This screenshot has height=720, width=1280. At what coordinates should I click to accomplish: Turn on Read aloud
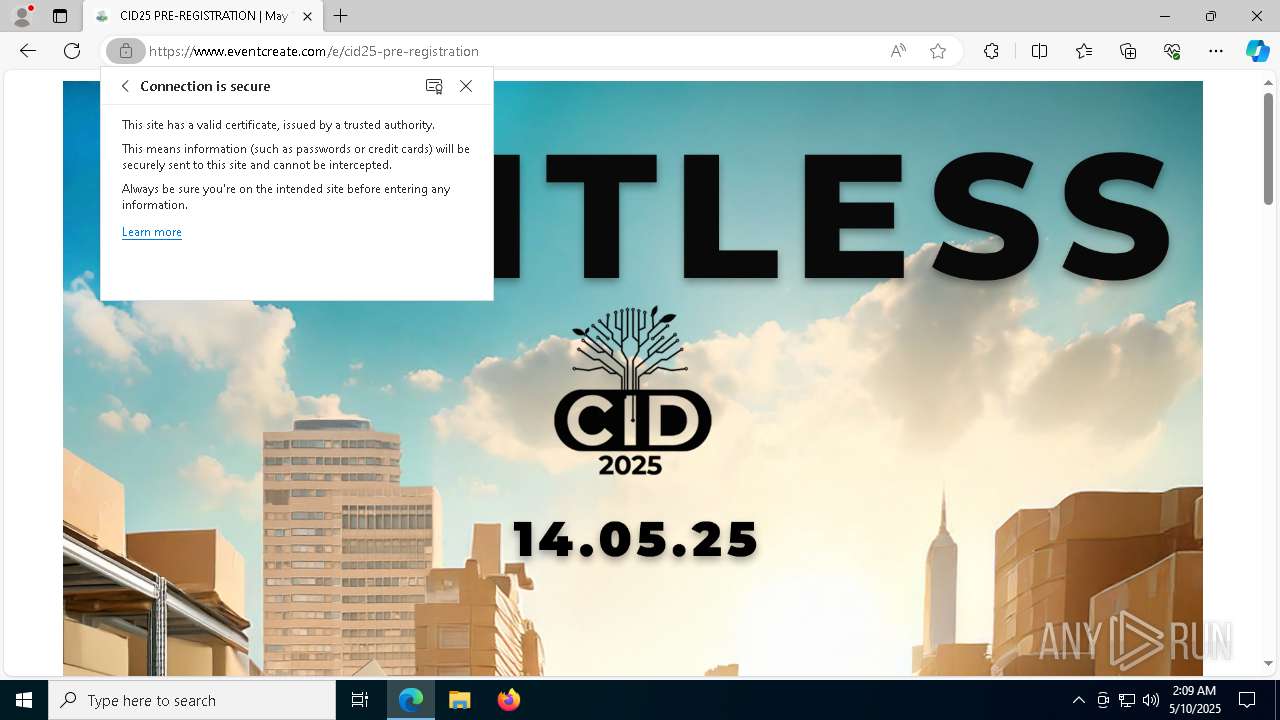898,51
